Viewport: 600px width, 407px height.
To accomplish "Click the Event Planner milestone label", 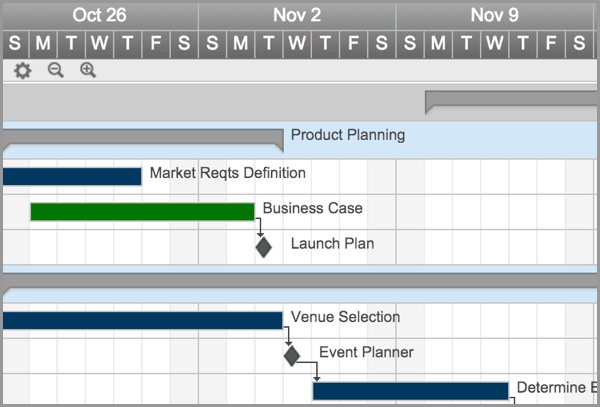I will pyautogui.click(x=366, y=353).
